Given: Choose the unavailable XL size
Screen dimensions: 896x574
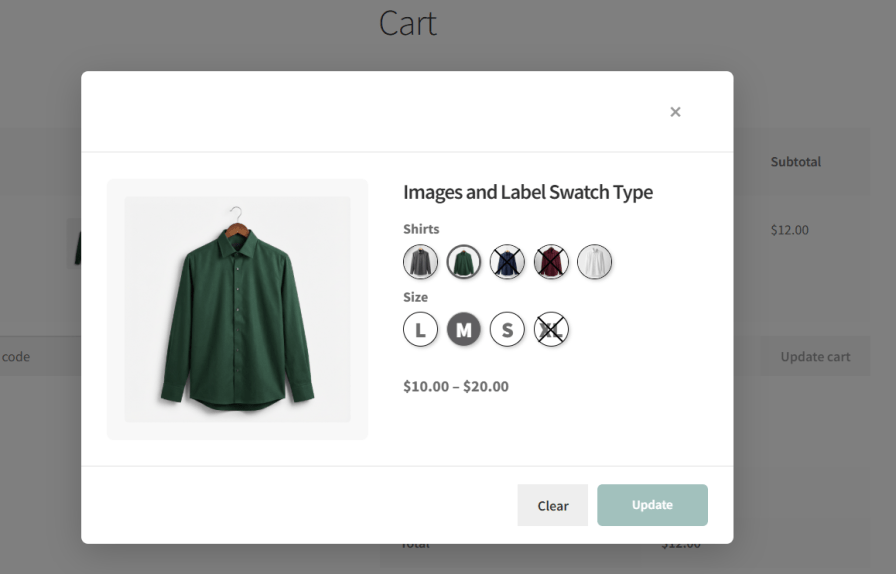Looking at the screenshot, I should 551,329.
